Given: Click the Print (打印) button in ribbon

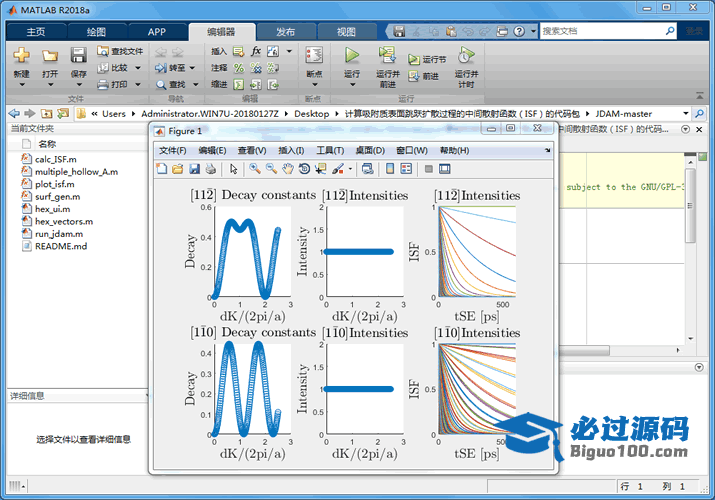Looking at the screenshot, I should click(x=114, y=84).
